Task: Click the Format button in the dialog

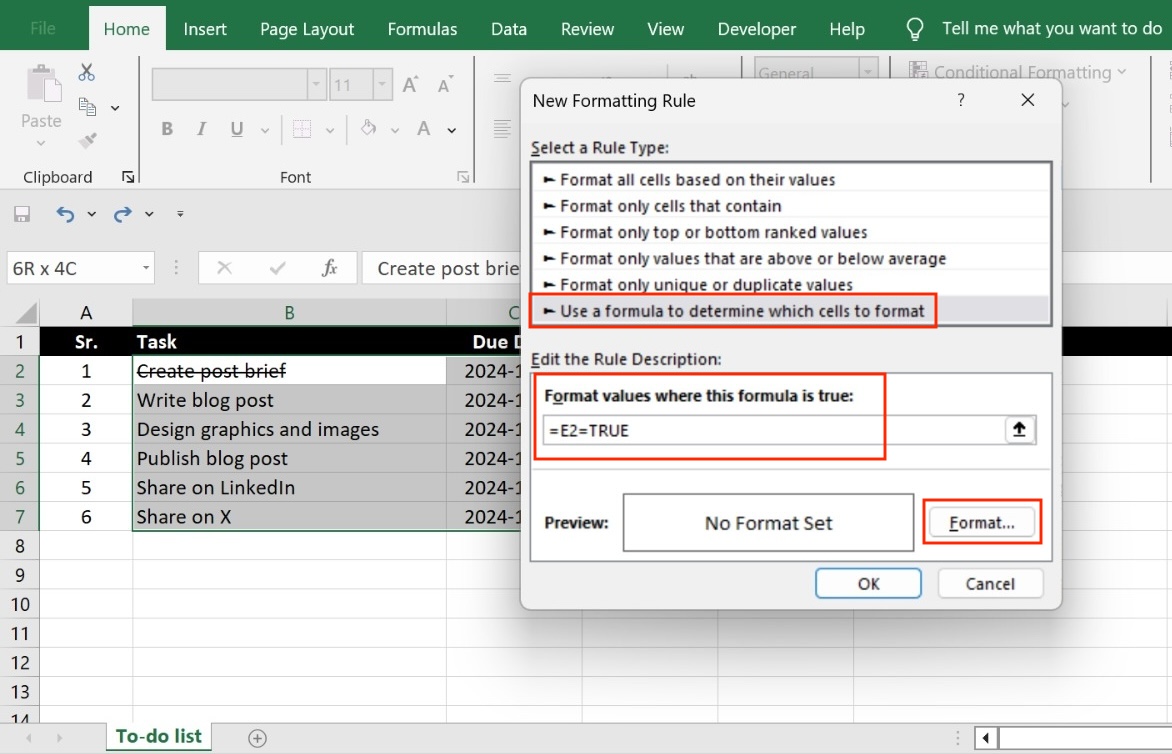Action: (x=983, y=521)
